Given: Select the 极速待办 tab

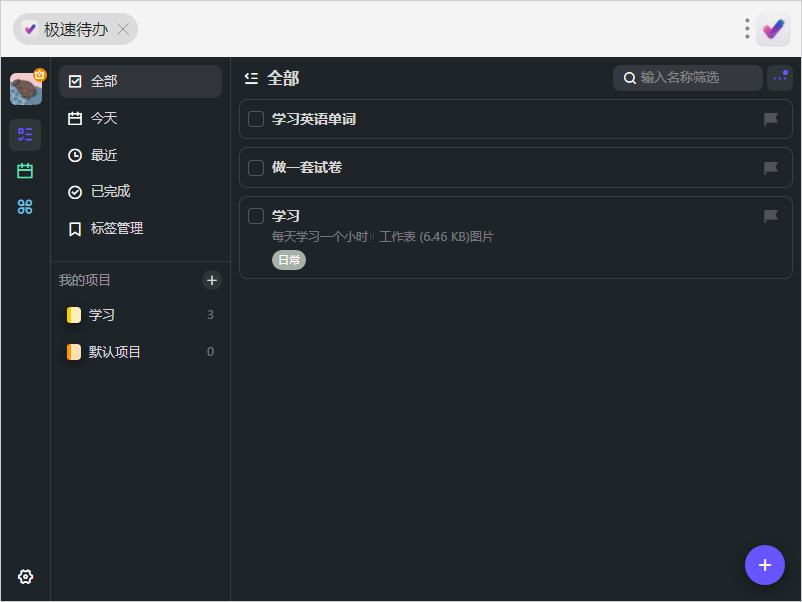Looking at the screenshot, I should pyautogui.click(x=75, y=29).
